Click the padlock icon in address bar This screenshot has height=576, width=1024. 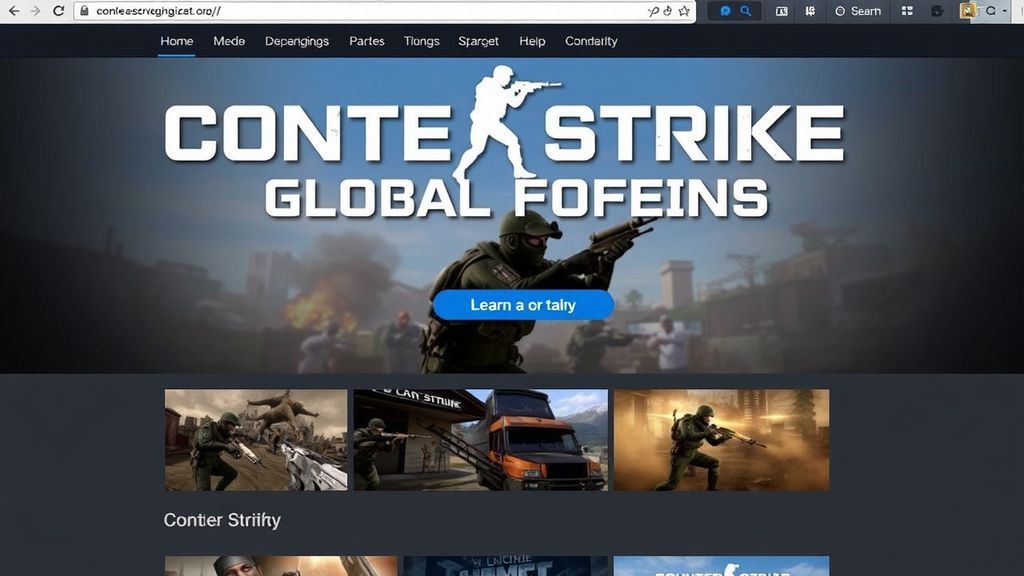coord(84,10)
